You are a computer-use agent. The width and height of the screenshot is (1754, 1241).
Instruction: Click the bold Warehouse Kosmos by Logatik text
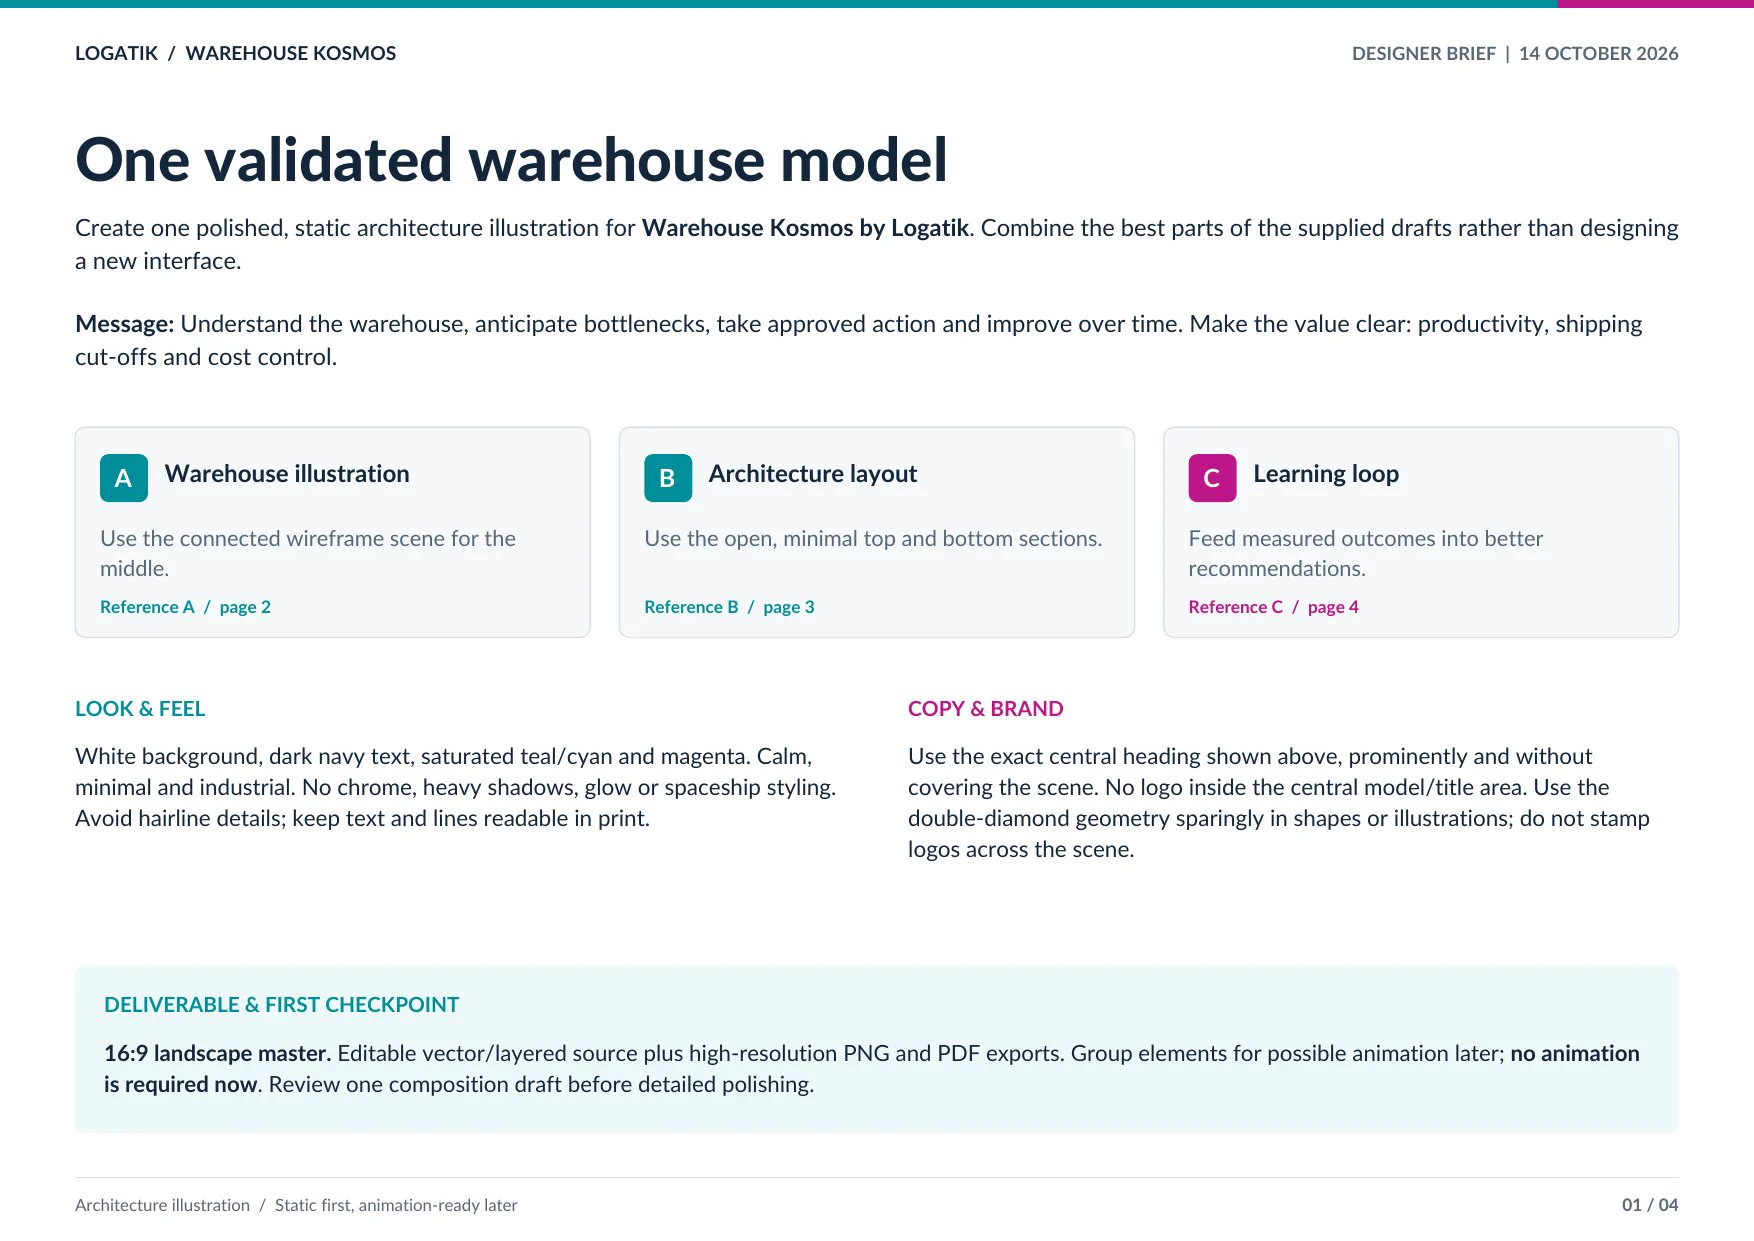click(805, 228)
